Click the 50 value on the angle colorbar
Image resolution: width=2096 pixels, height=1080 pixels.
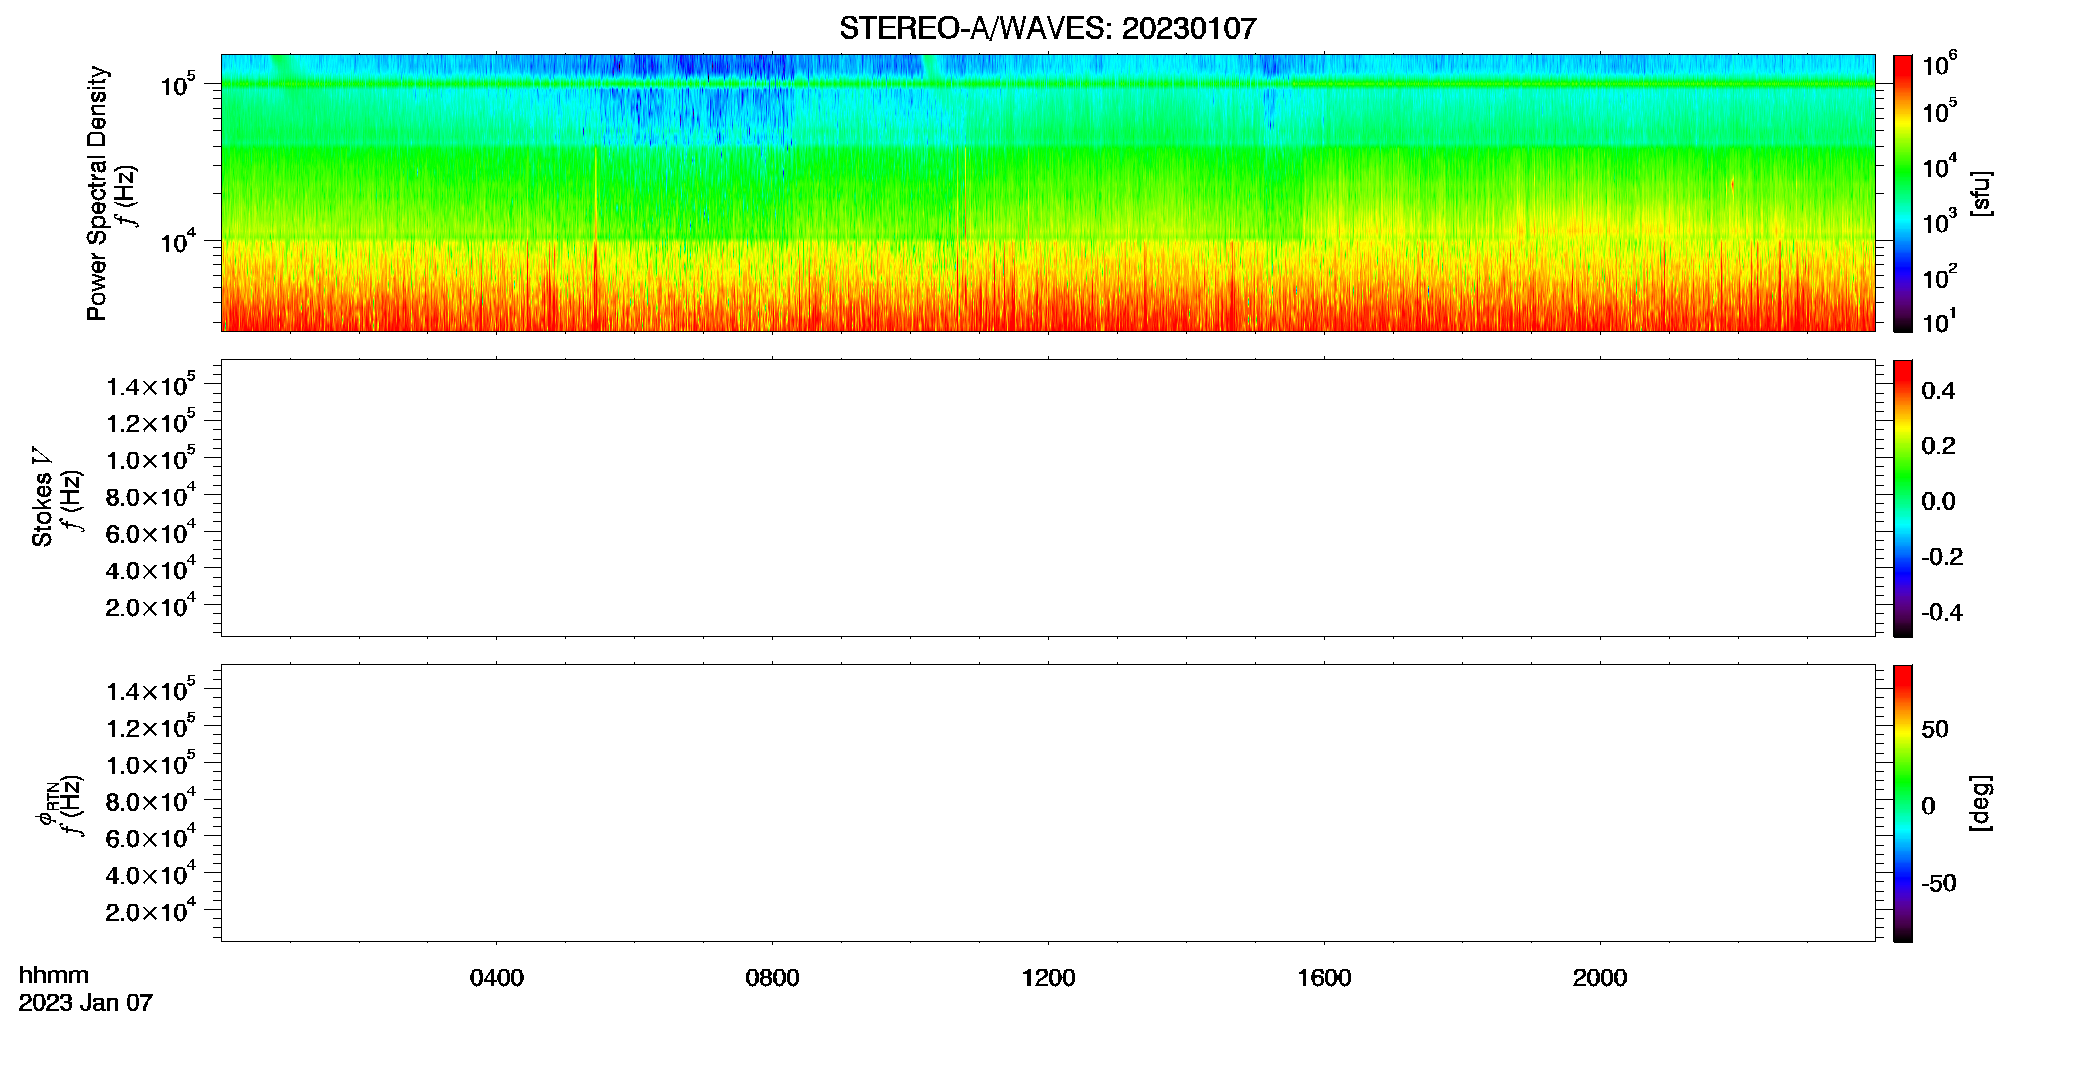(1935, 729)
